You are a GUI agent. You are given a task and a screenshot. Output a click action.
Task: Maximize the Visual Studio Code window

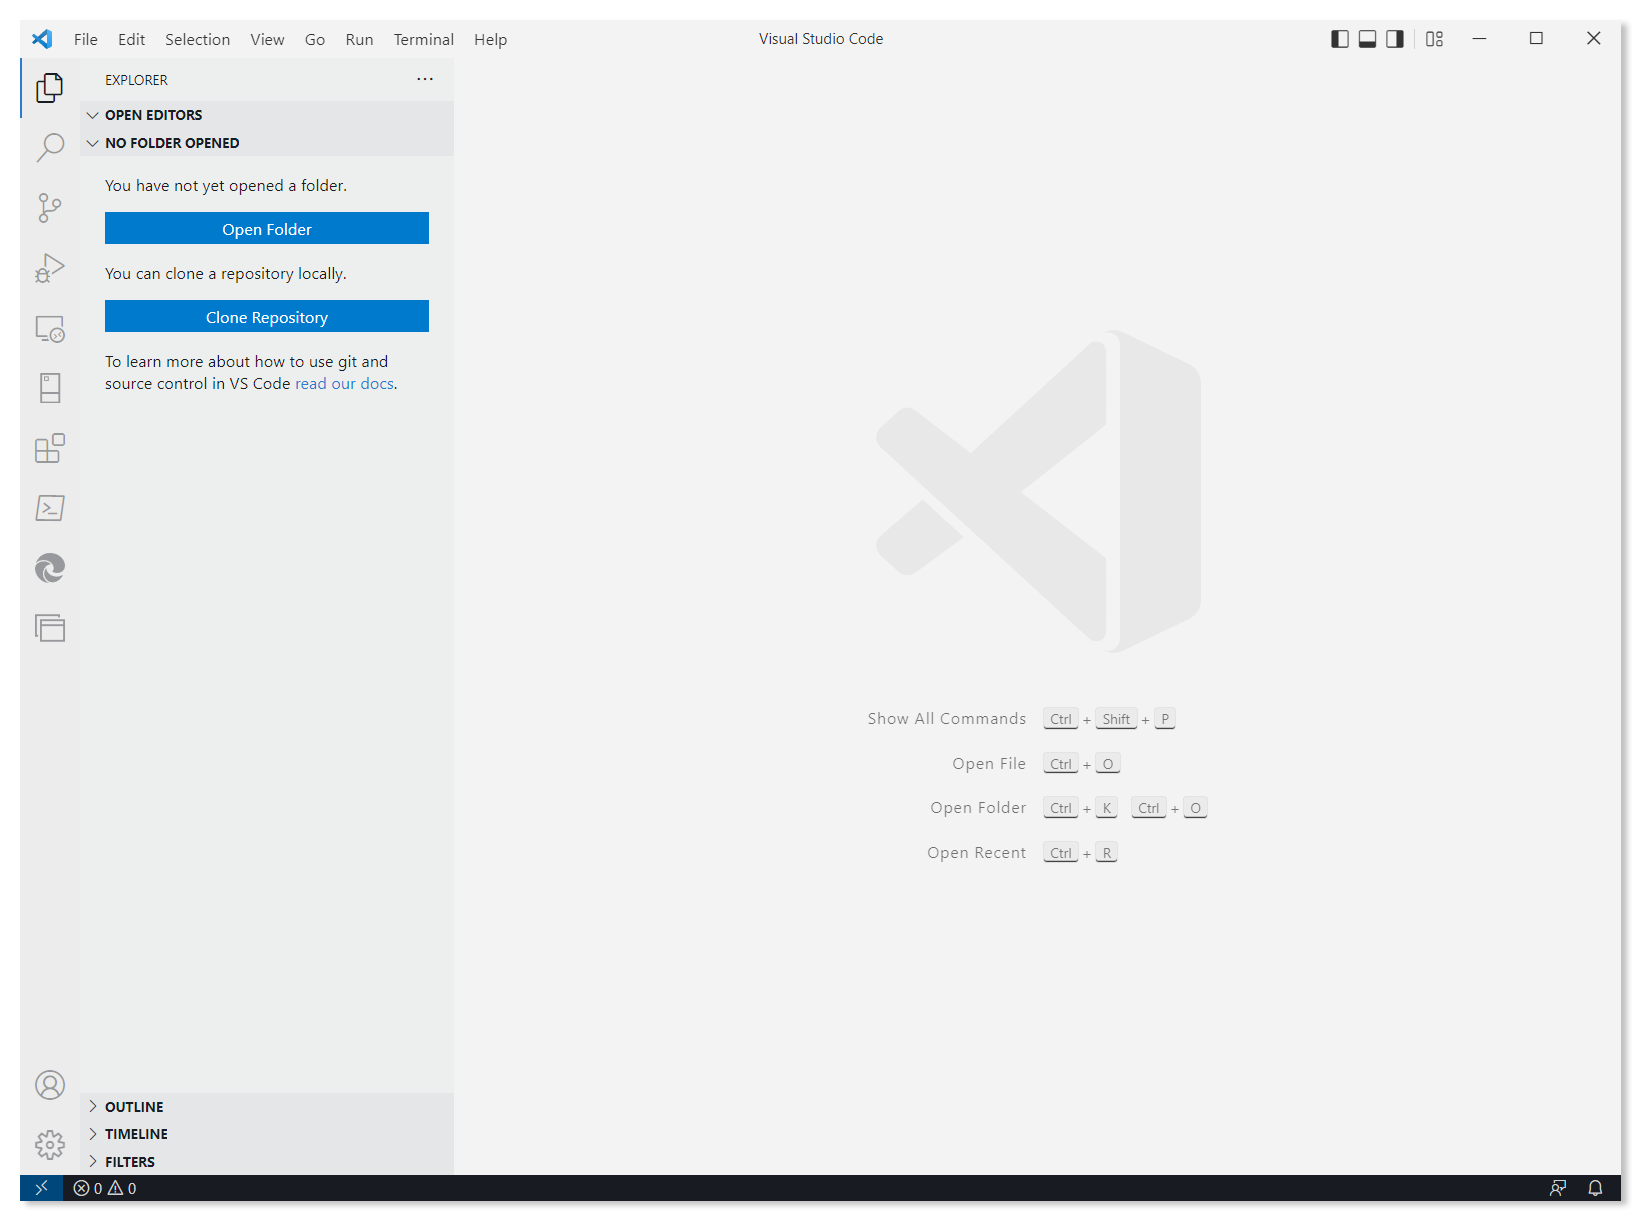pos(1536,39)
